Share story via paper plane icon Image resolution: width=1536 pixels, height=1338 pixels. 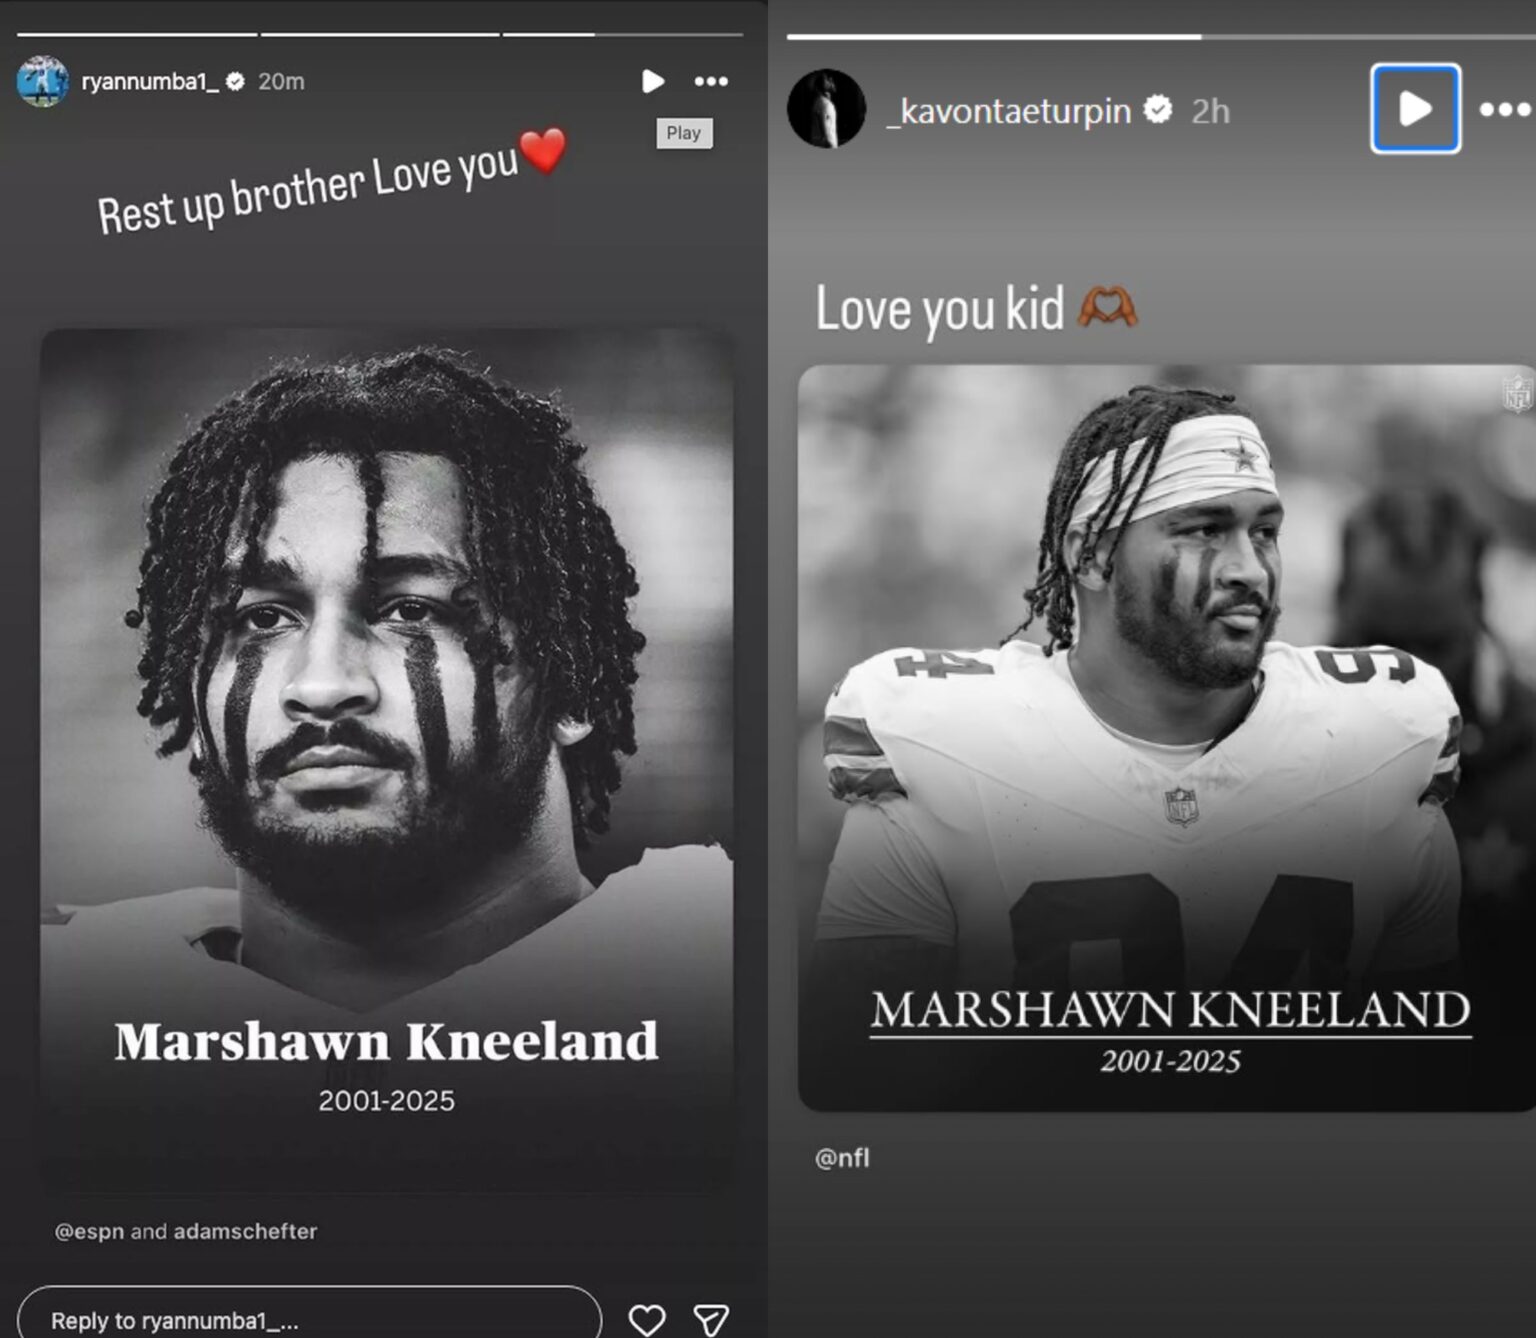tap(711, 1320)
